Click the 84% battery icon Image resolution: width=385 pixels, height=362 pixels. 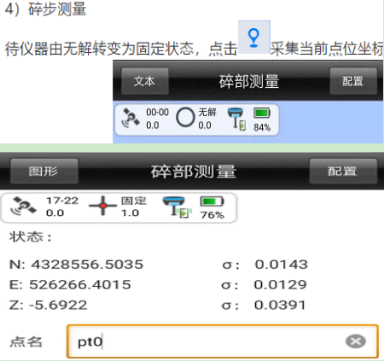[262, 113]
